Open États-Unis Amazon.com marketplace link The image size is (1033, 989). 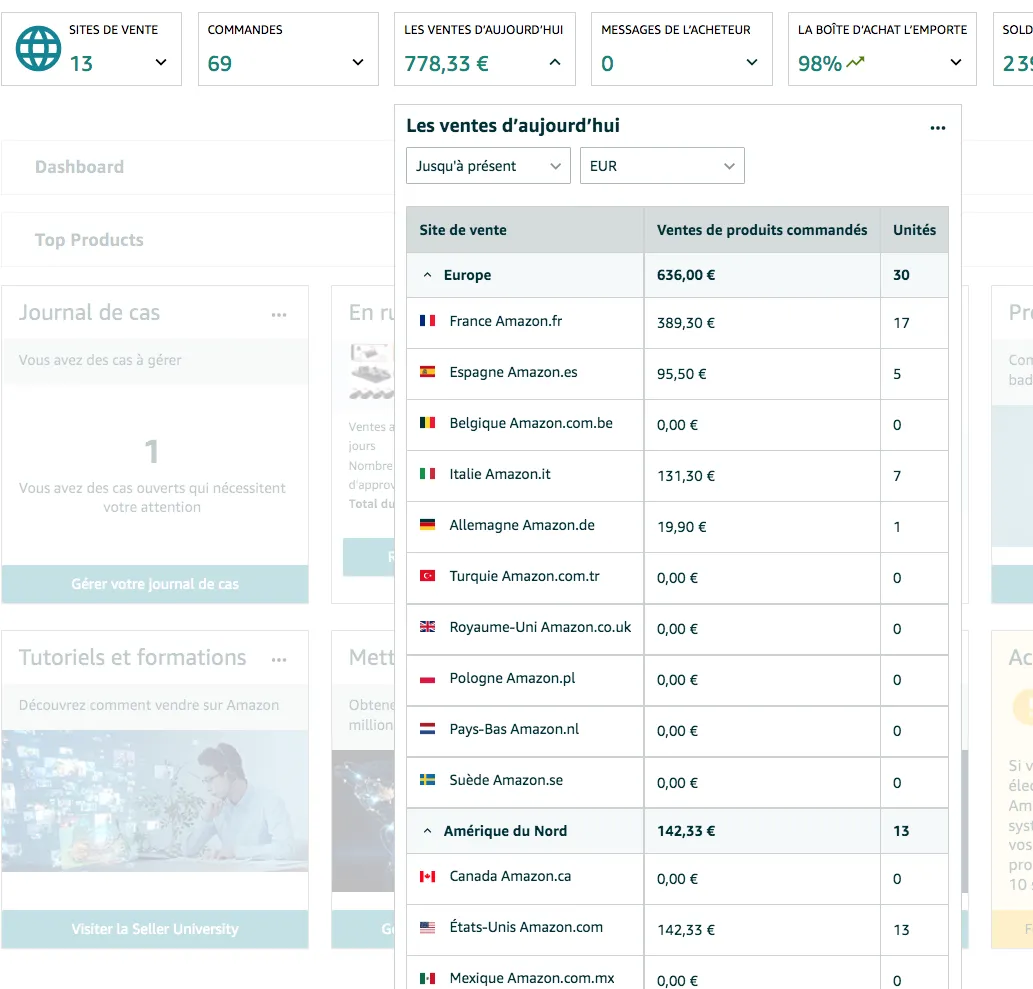(x=526, y=927)
